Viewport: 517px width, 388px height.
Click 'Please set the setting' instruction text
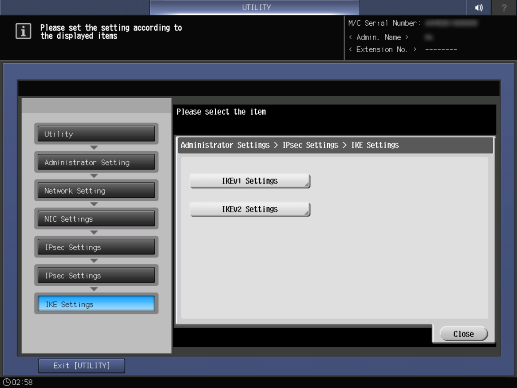111,32
